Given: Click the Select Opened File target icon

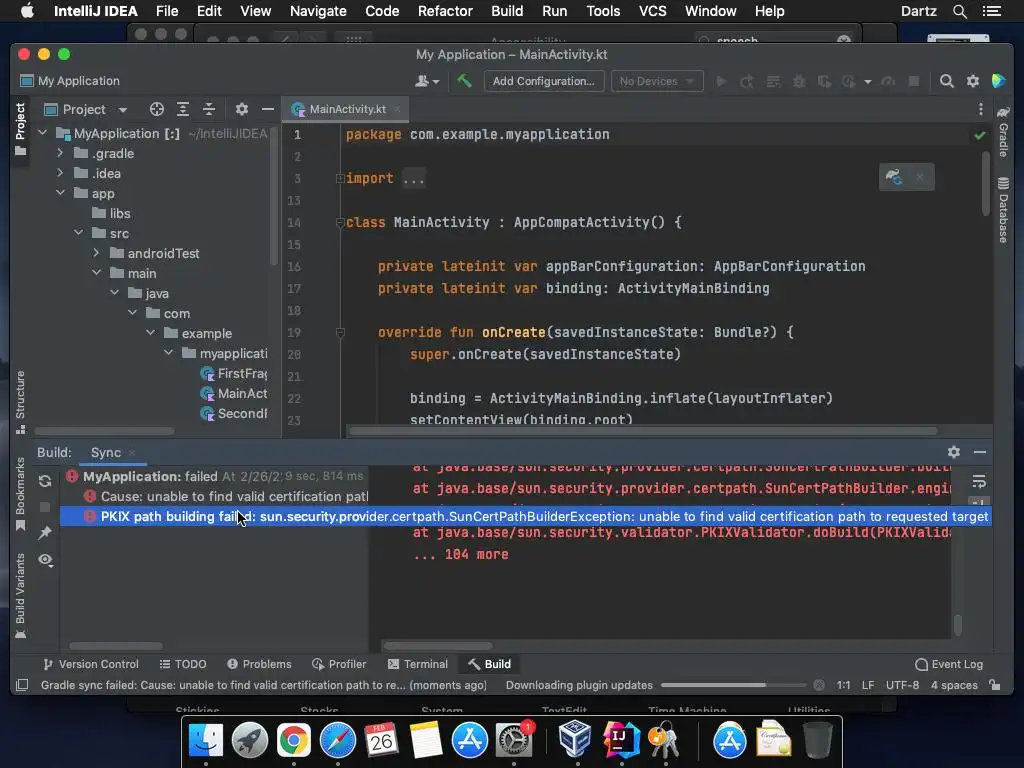Looking at the screenshot, I should [x=157, y=109].
